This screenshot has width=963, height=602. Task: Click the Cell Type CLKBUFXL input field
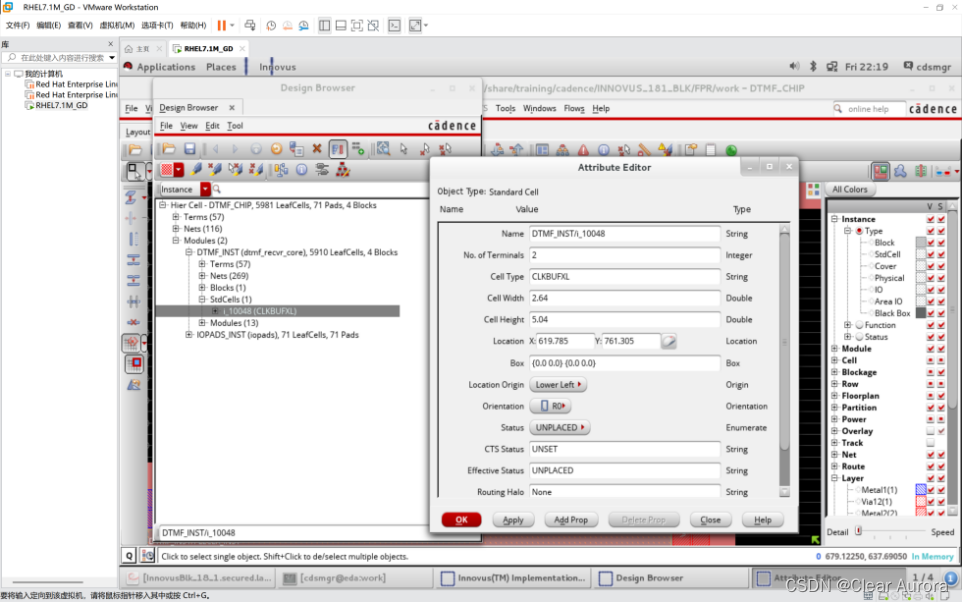coord(625,277)
